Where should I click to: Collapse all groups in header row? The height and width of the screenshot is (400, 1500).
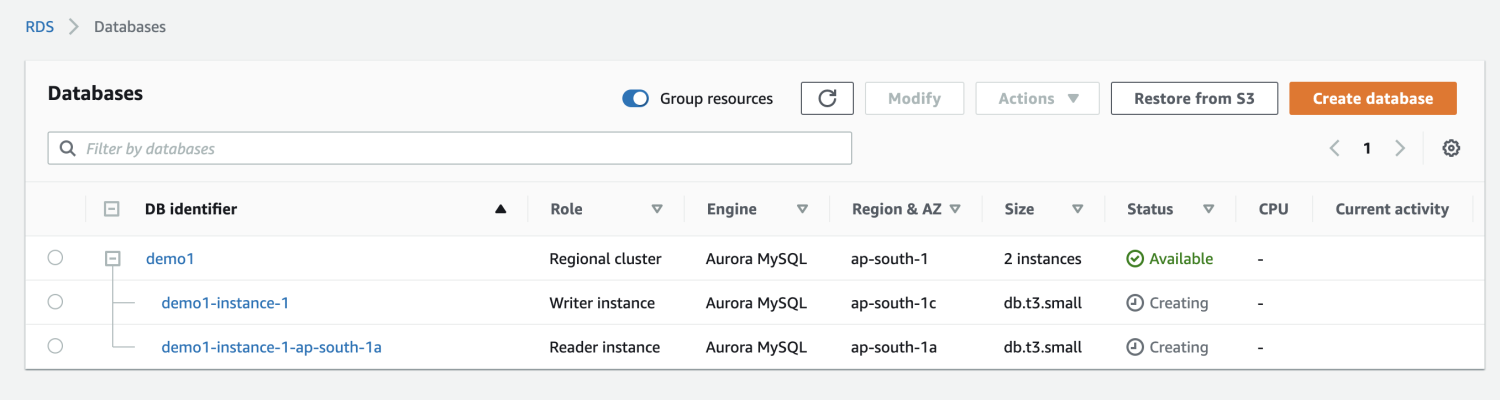[112, 209]
